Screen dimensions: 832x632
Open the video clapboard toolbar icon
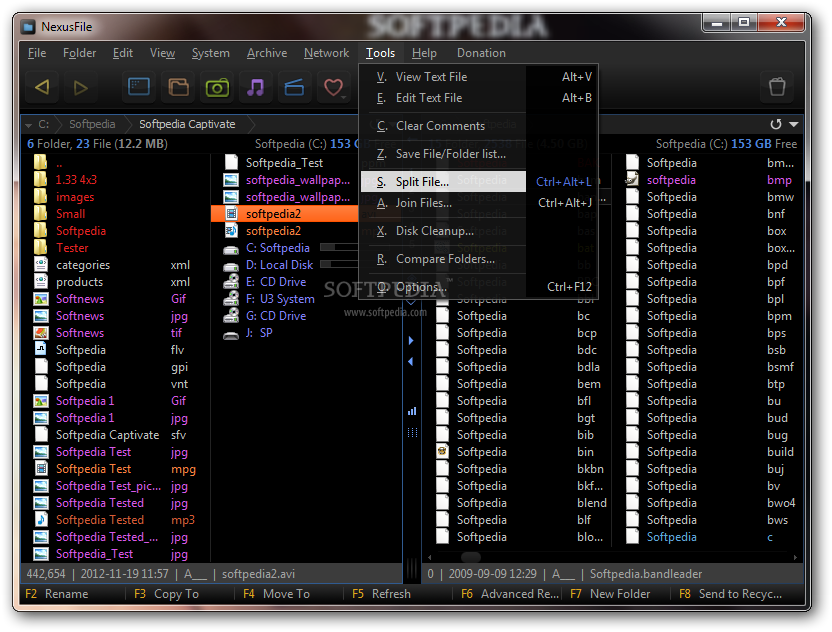[294, 87]
